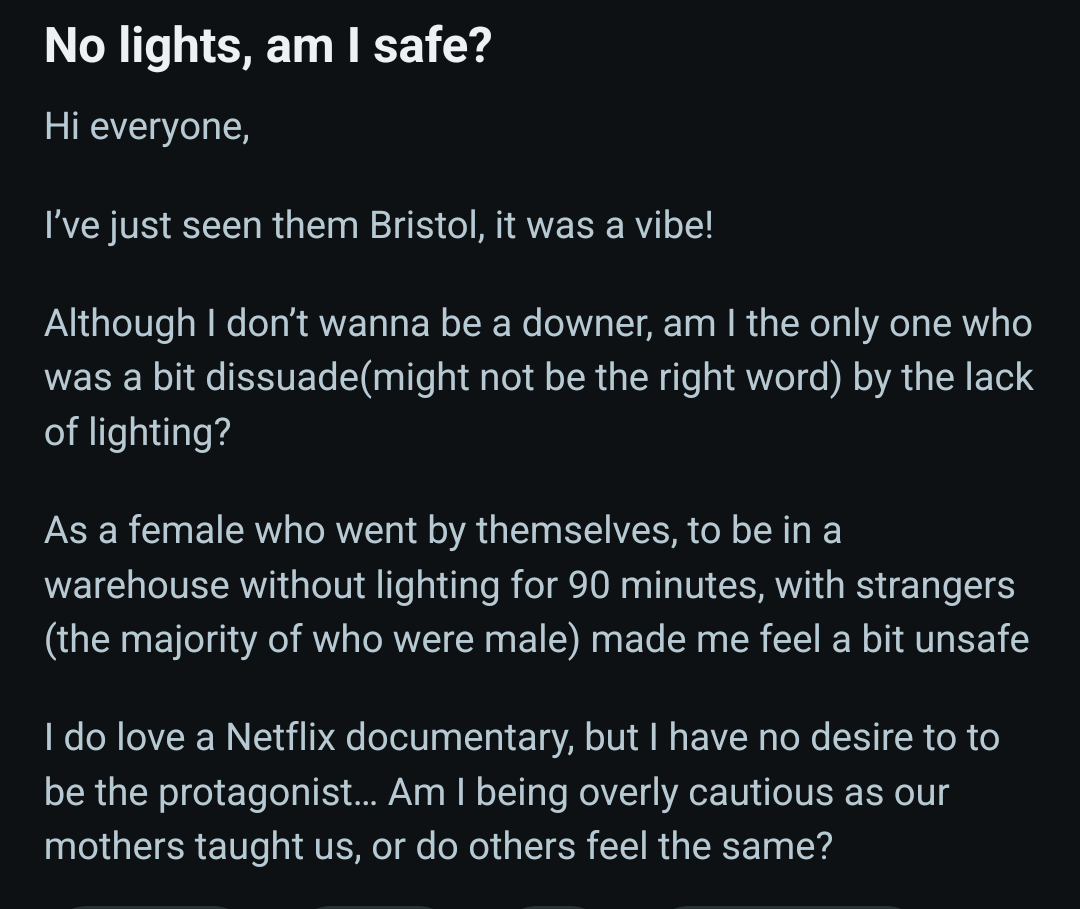The image size is (1080, 909).
Task: Click the line 'I've just seen them Bristol'
Action: (x=378, y=225)
